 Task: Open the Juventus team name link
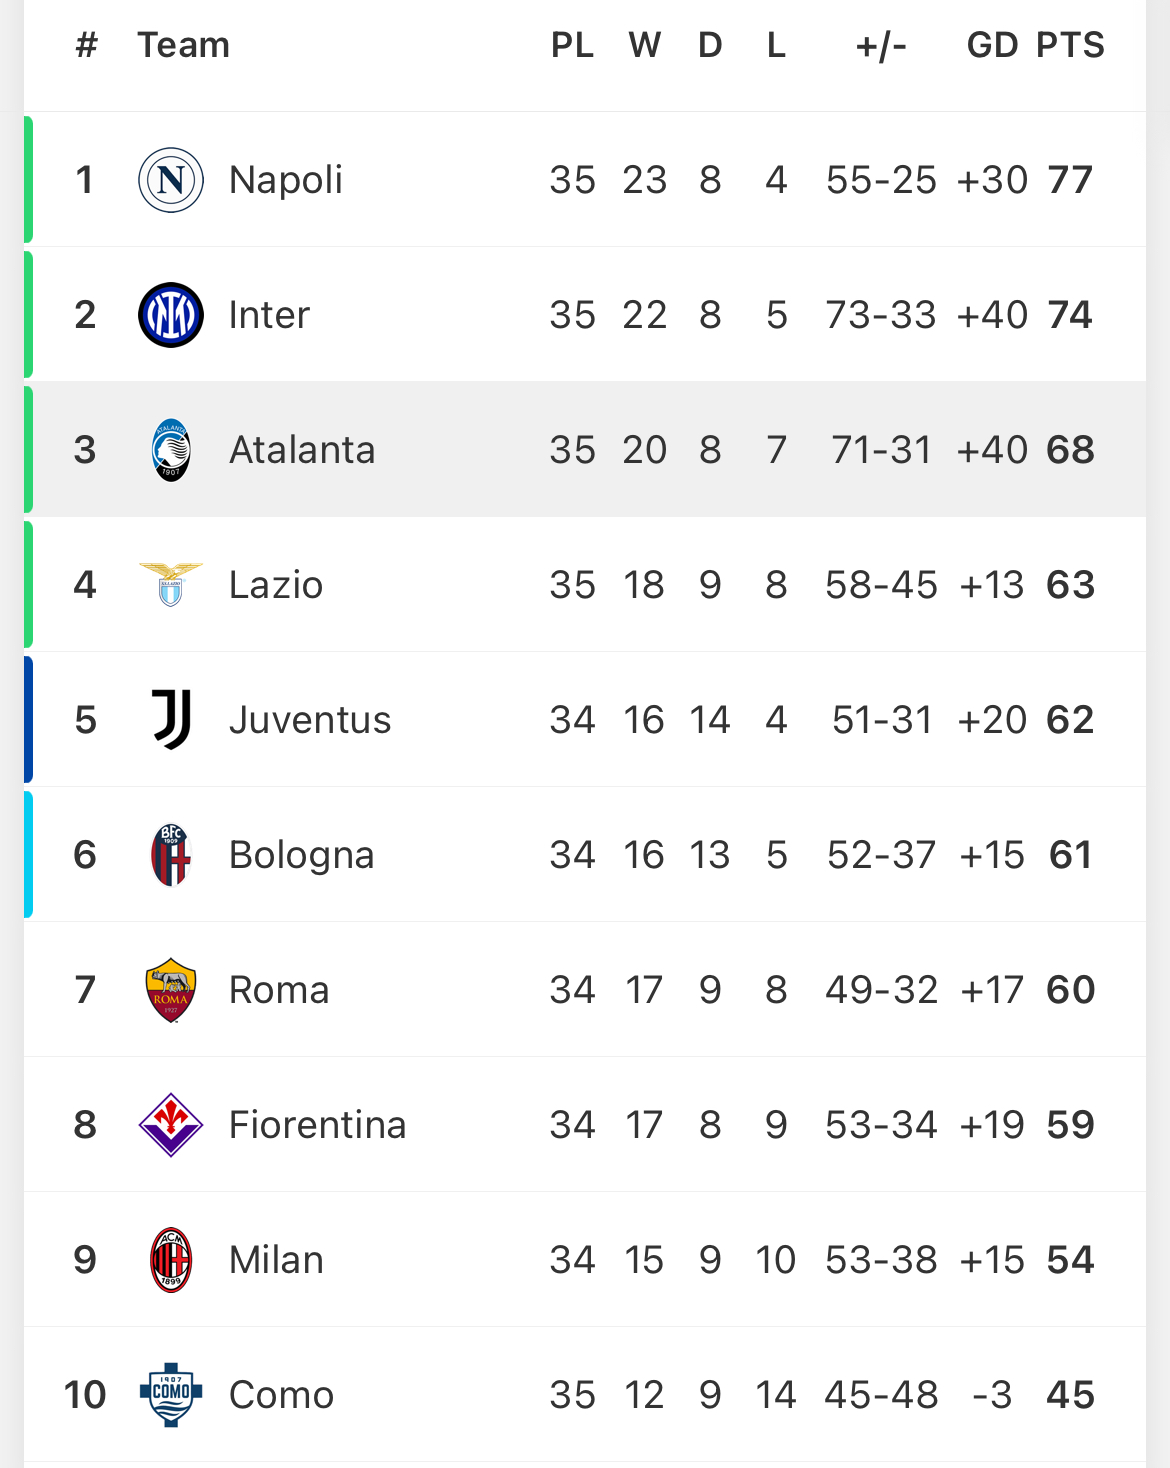point(310,720)
